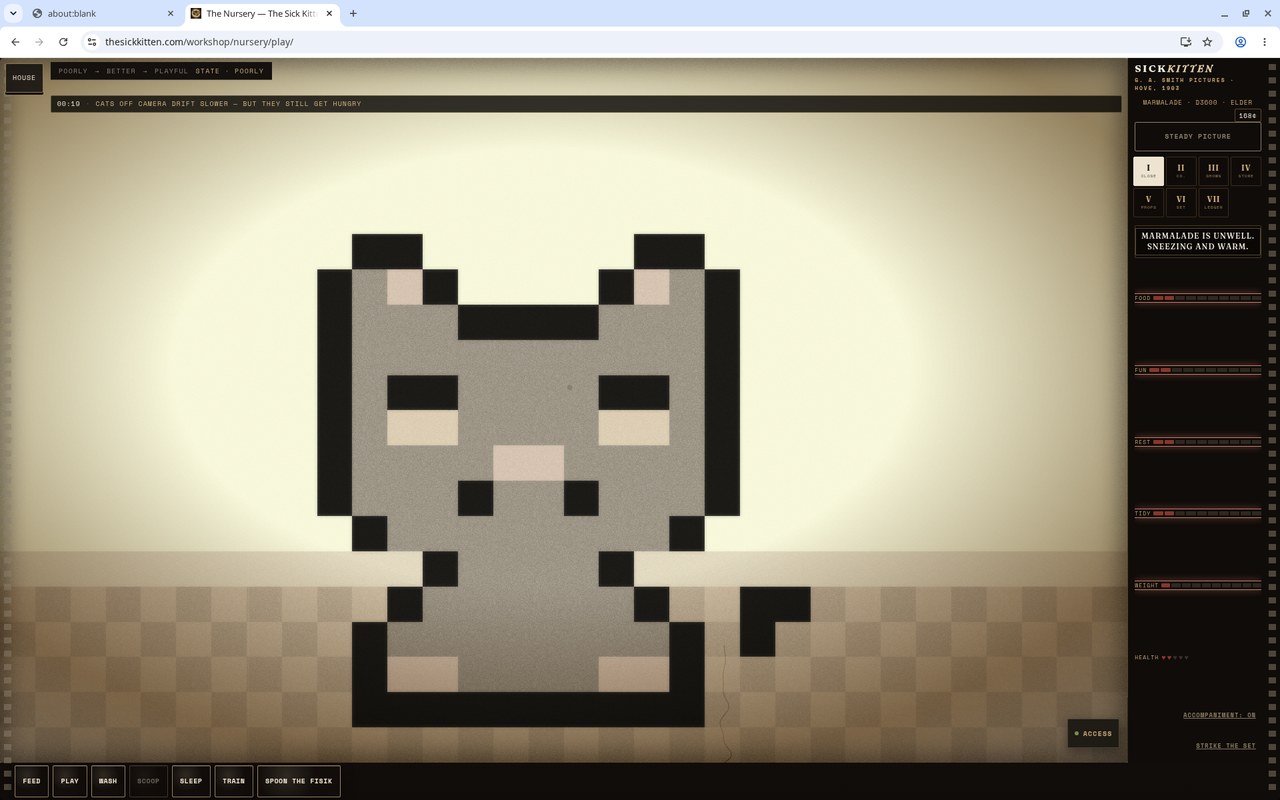
Task: Switch to the about:blank tab
Action: [103, 14]
